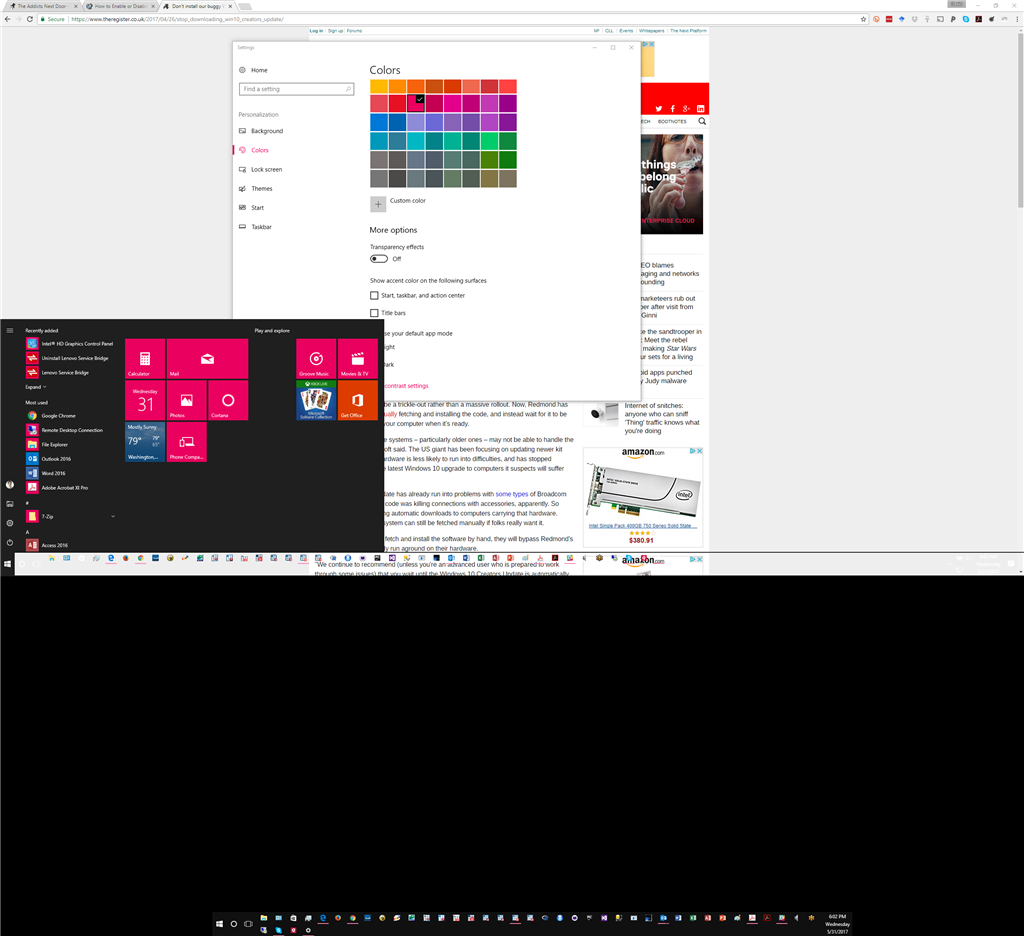Click the 'Find a setting' search box
1024x936 pixels.
296,89
